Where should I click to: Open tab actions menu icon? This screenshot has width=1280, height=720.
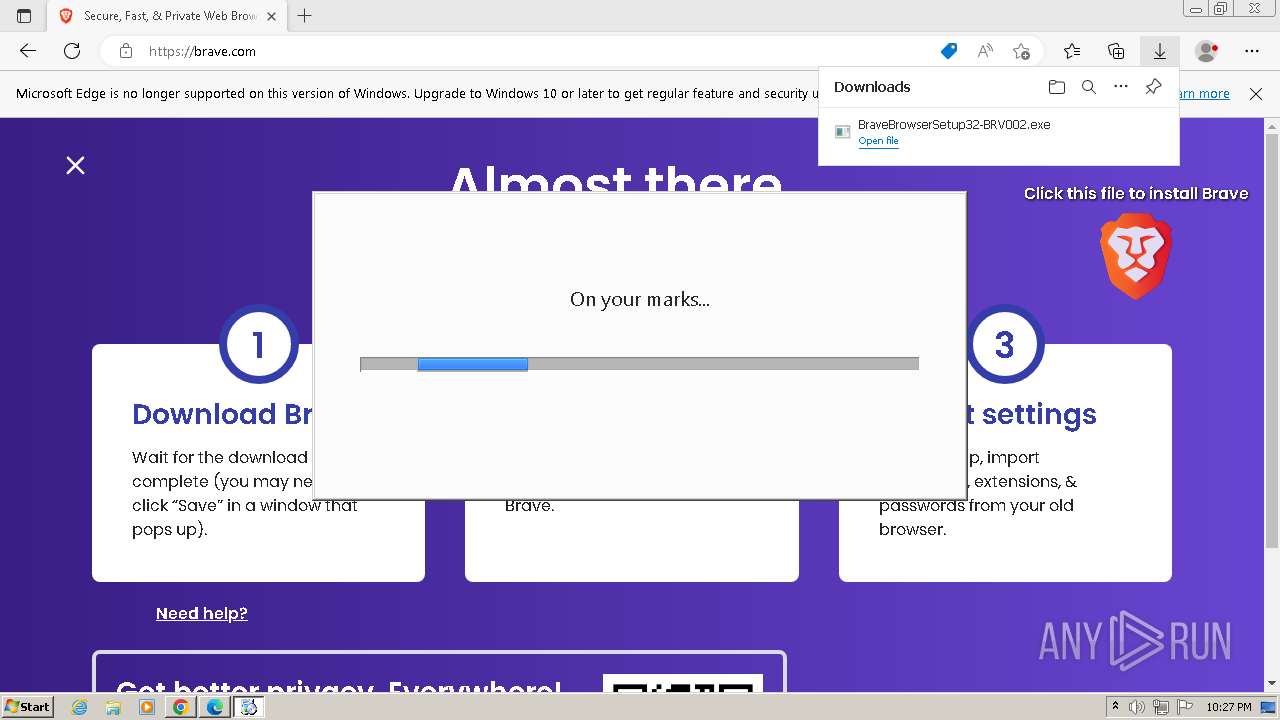[24, 16]
